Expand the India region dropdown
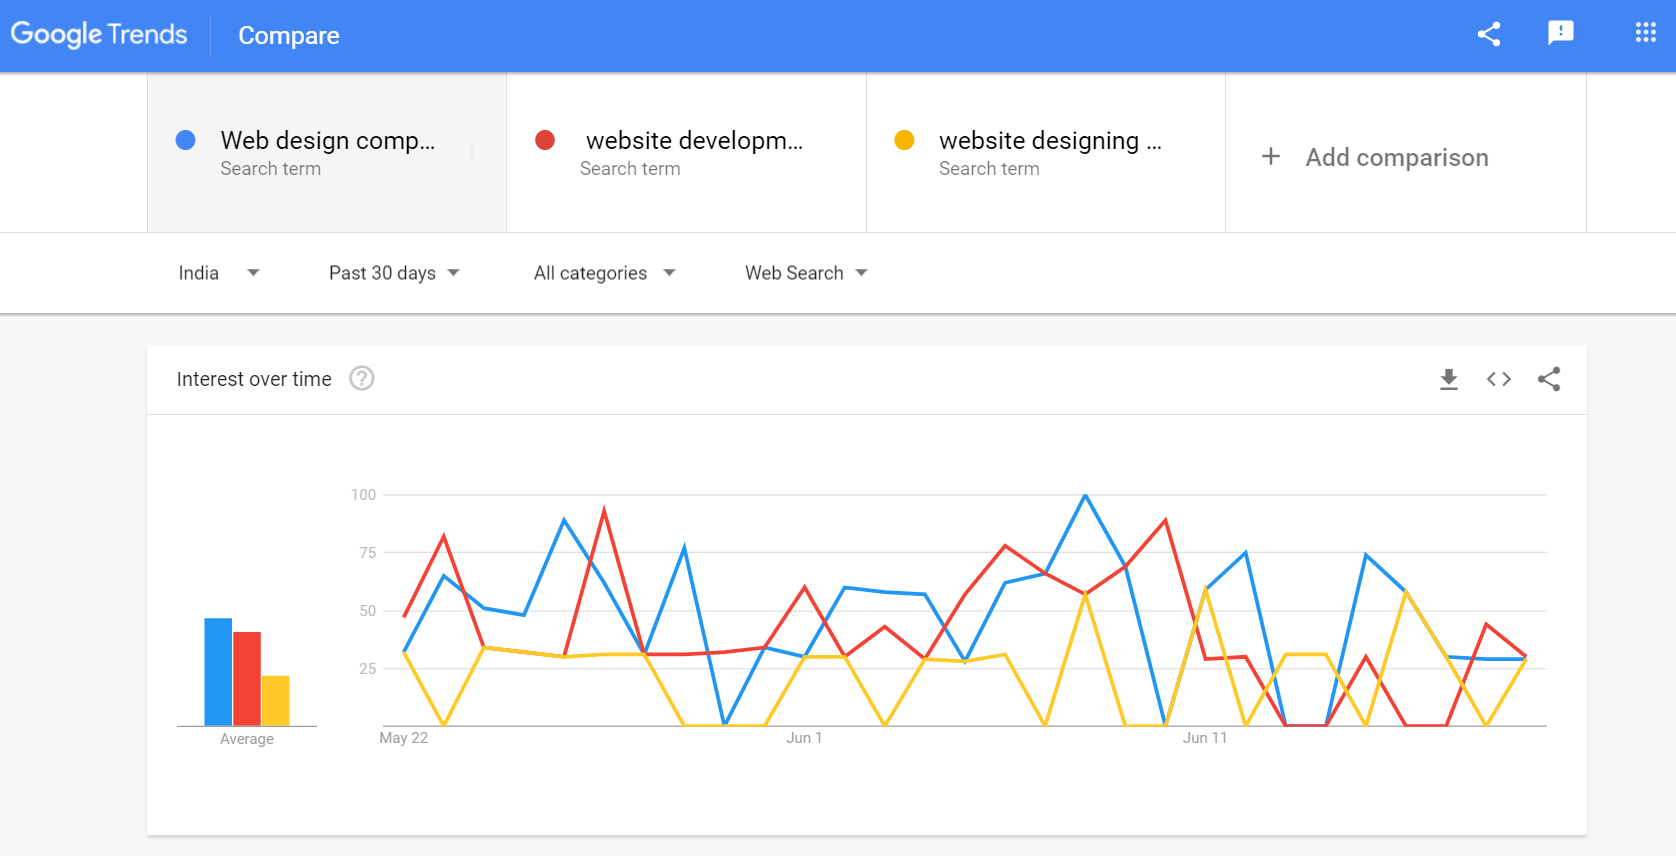Image resolution: width=1676 pixels, height=856 pixels. pos(219,273)
